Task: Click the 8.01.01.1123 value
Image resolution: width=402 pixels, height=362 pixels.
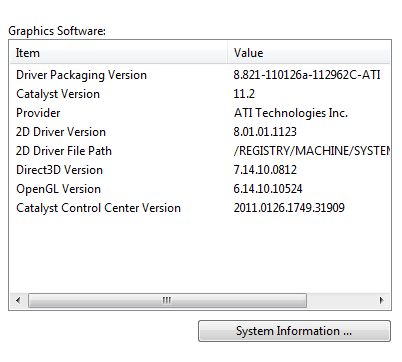Action: [x=265, y=132]
